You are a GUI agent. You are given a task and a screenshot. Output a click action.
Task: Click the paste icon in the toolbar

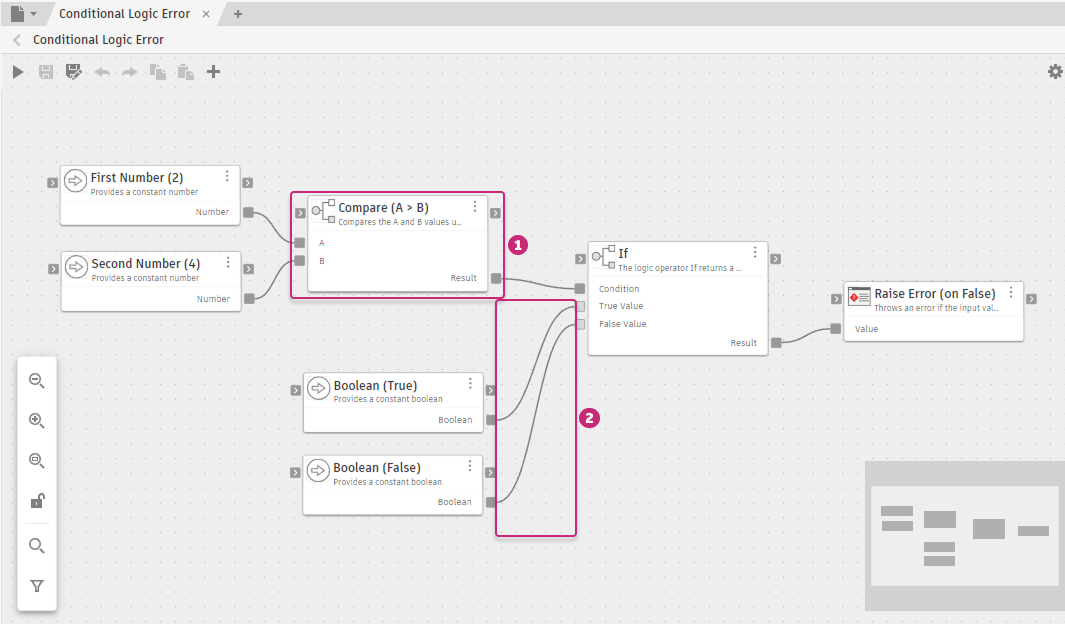click(185, 72)
